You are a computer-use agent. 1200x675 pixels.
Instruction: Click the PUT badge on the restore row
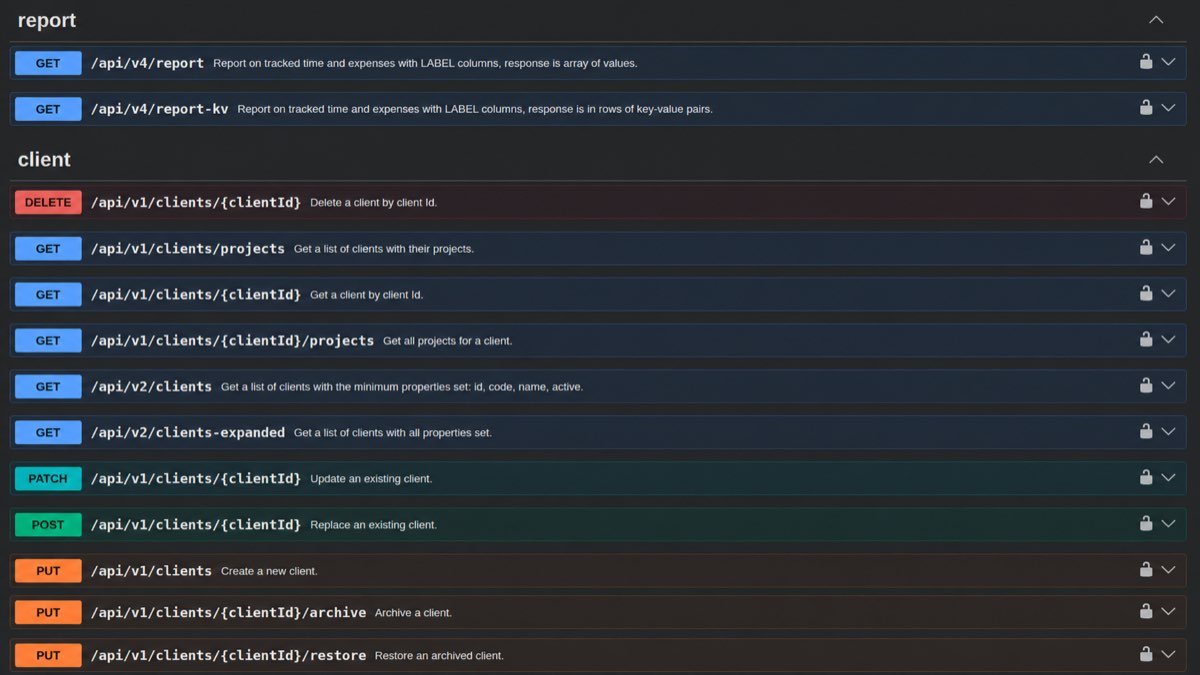click(48, 655)
